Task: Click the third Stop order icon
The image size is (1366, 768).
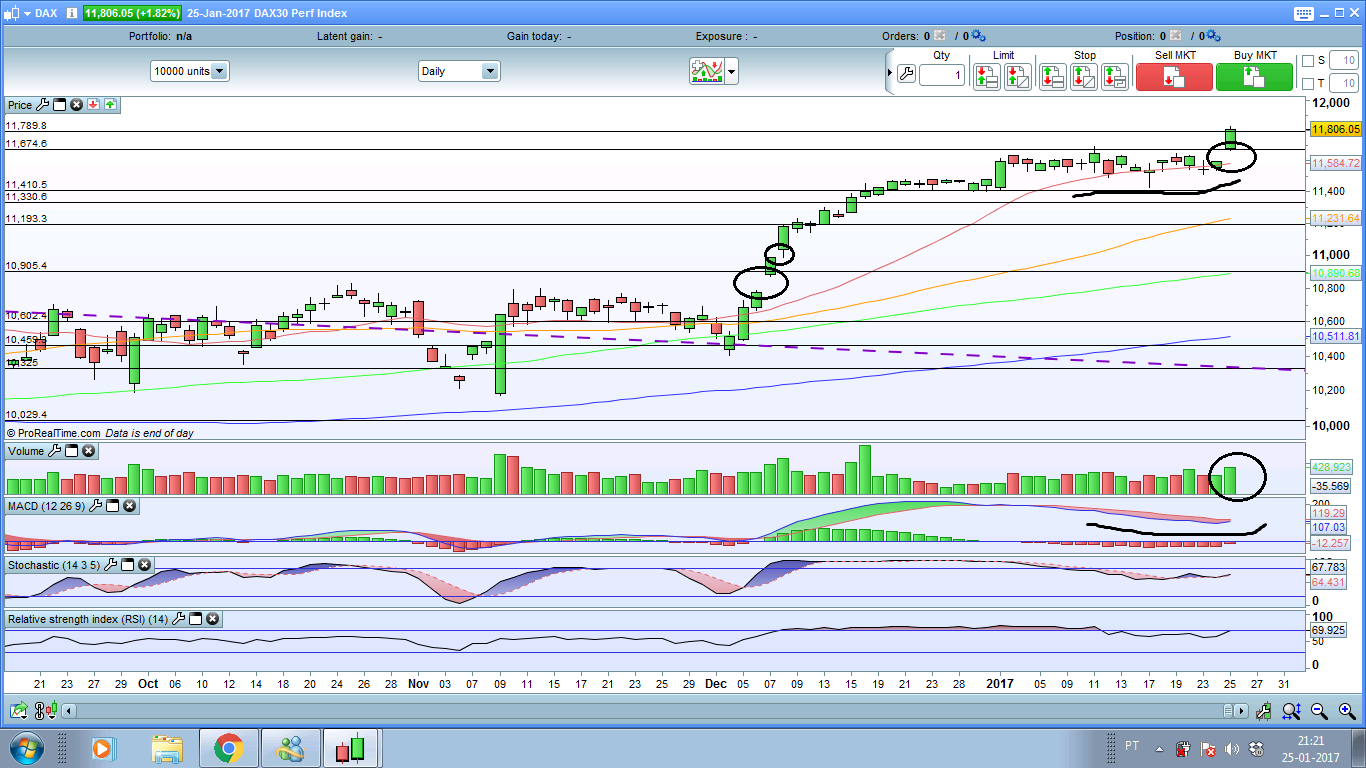Action: (x=1115, y=77)
